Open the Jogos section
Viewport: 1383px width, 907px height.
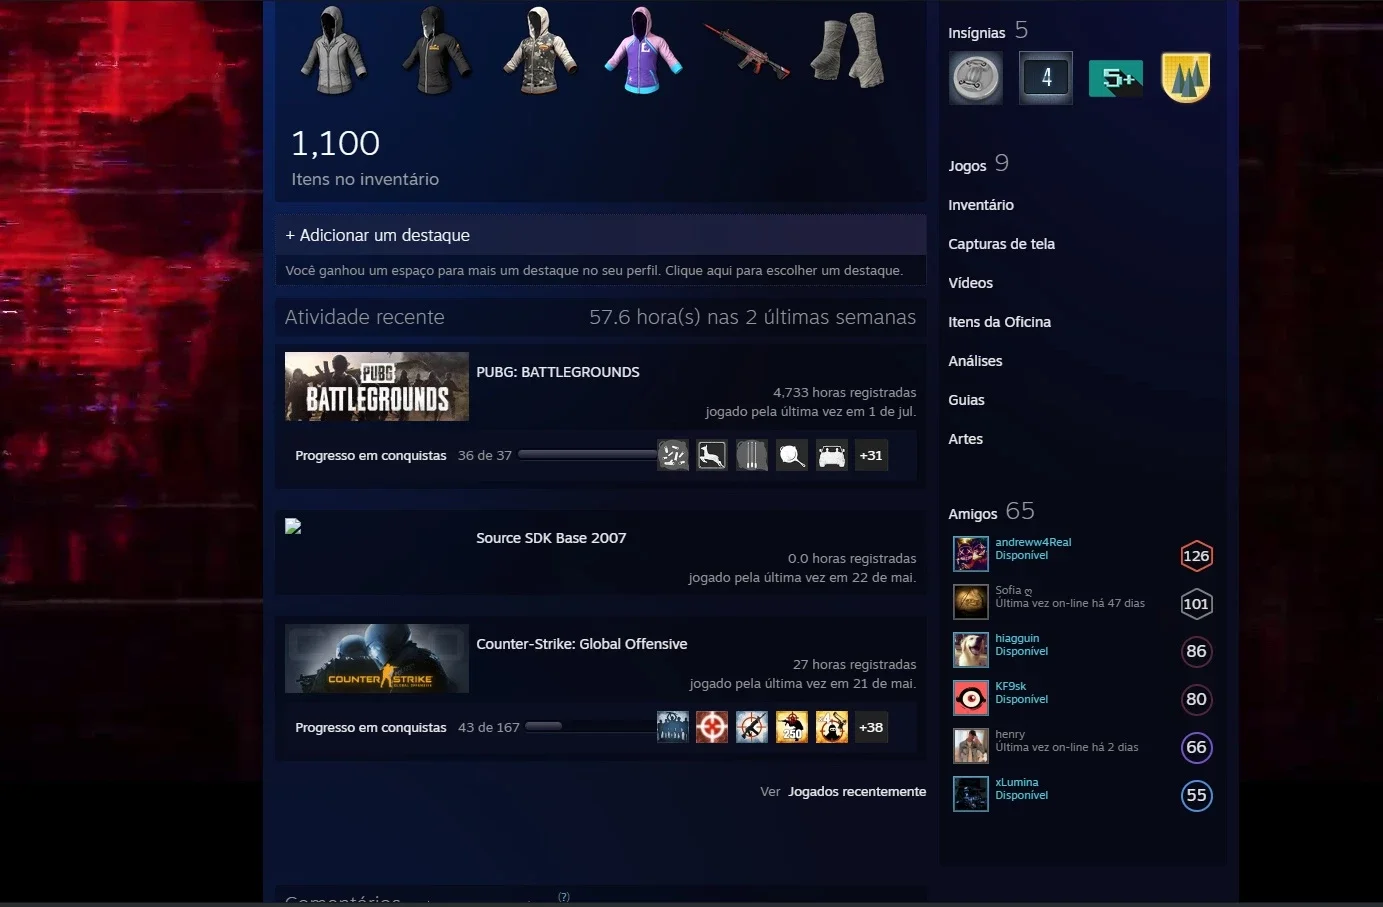click(x=967, y=166)
